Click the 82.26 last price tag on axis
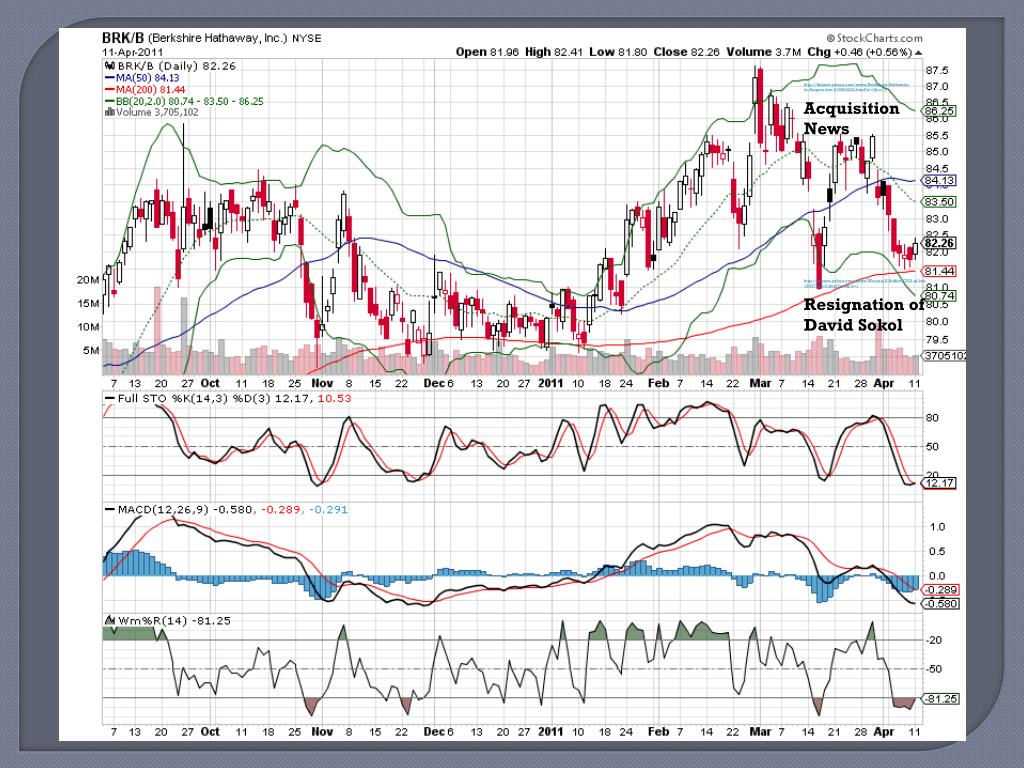Image resolution: width=1024 pixels, height=768 pixels. point(939,243)
